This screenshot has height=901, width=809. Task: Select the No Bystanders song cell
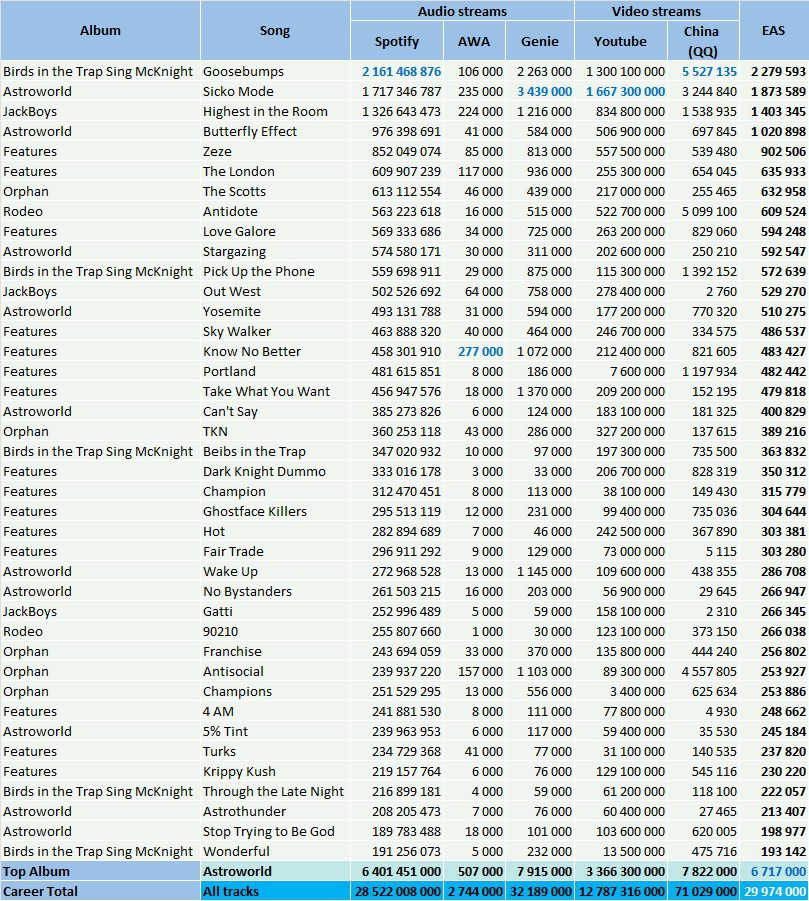pyautogui.click(x=275, y=591)
